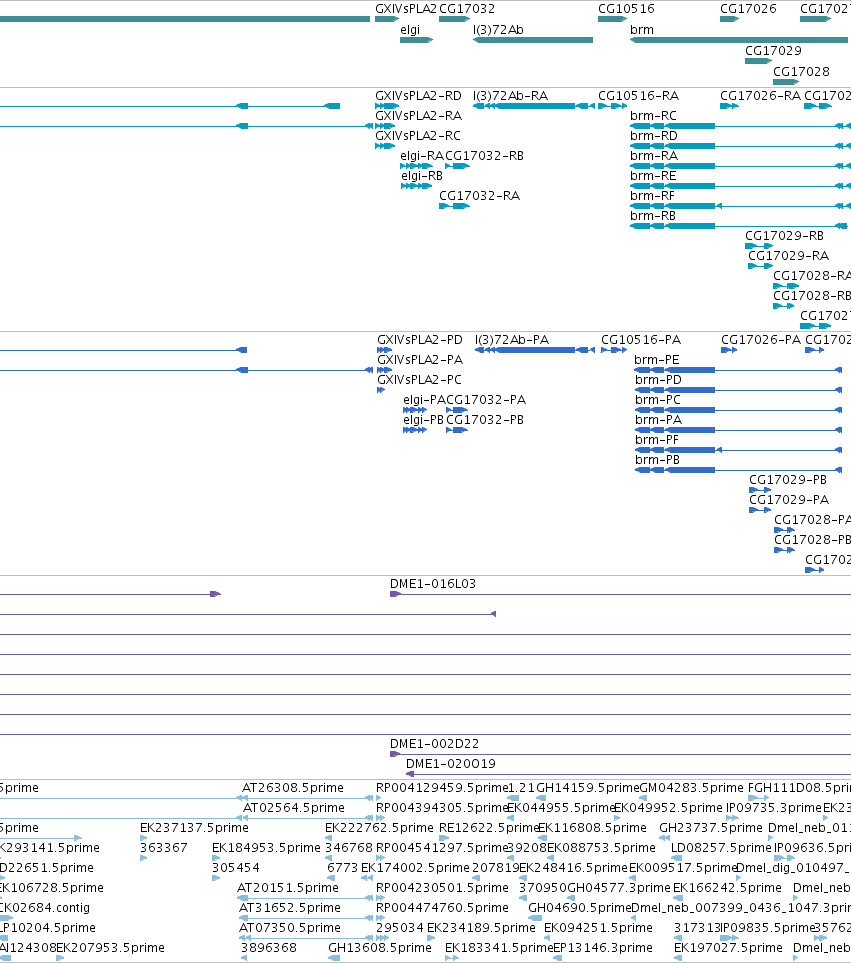Click the elgi-PB protein label
Image resolution: width=851 pixels, height=963 pixels.
pos(424,420)
